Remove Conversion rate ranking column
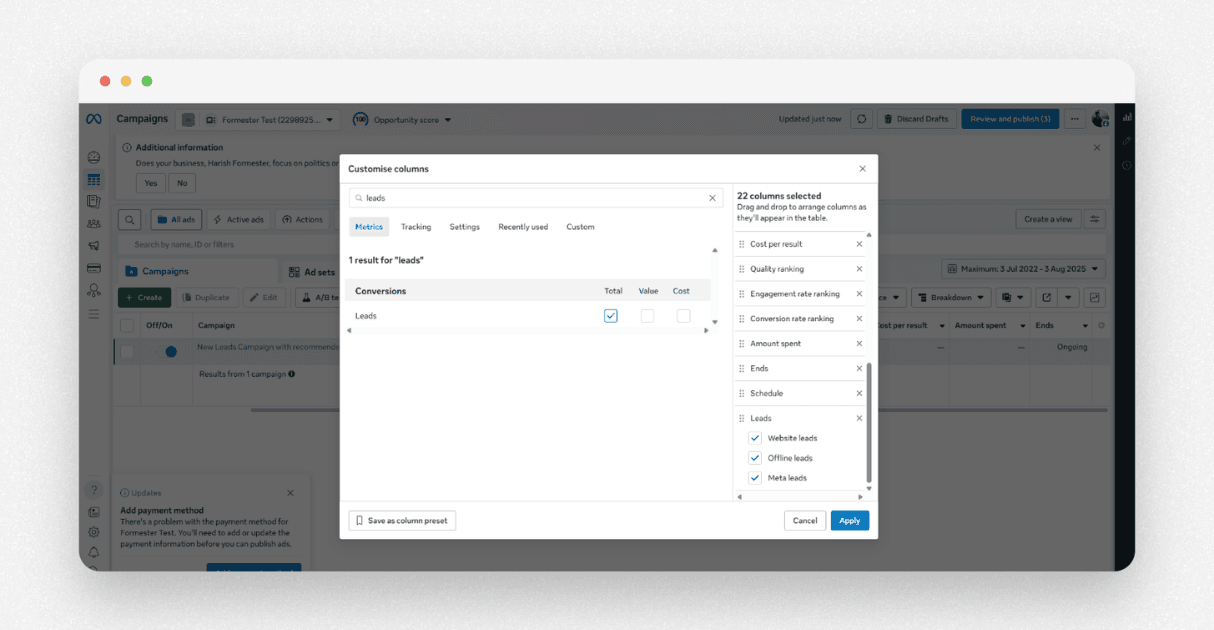1214x630 pixels. pyautogui.click(x=859, y=319)
